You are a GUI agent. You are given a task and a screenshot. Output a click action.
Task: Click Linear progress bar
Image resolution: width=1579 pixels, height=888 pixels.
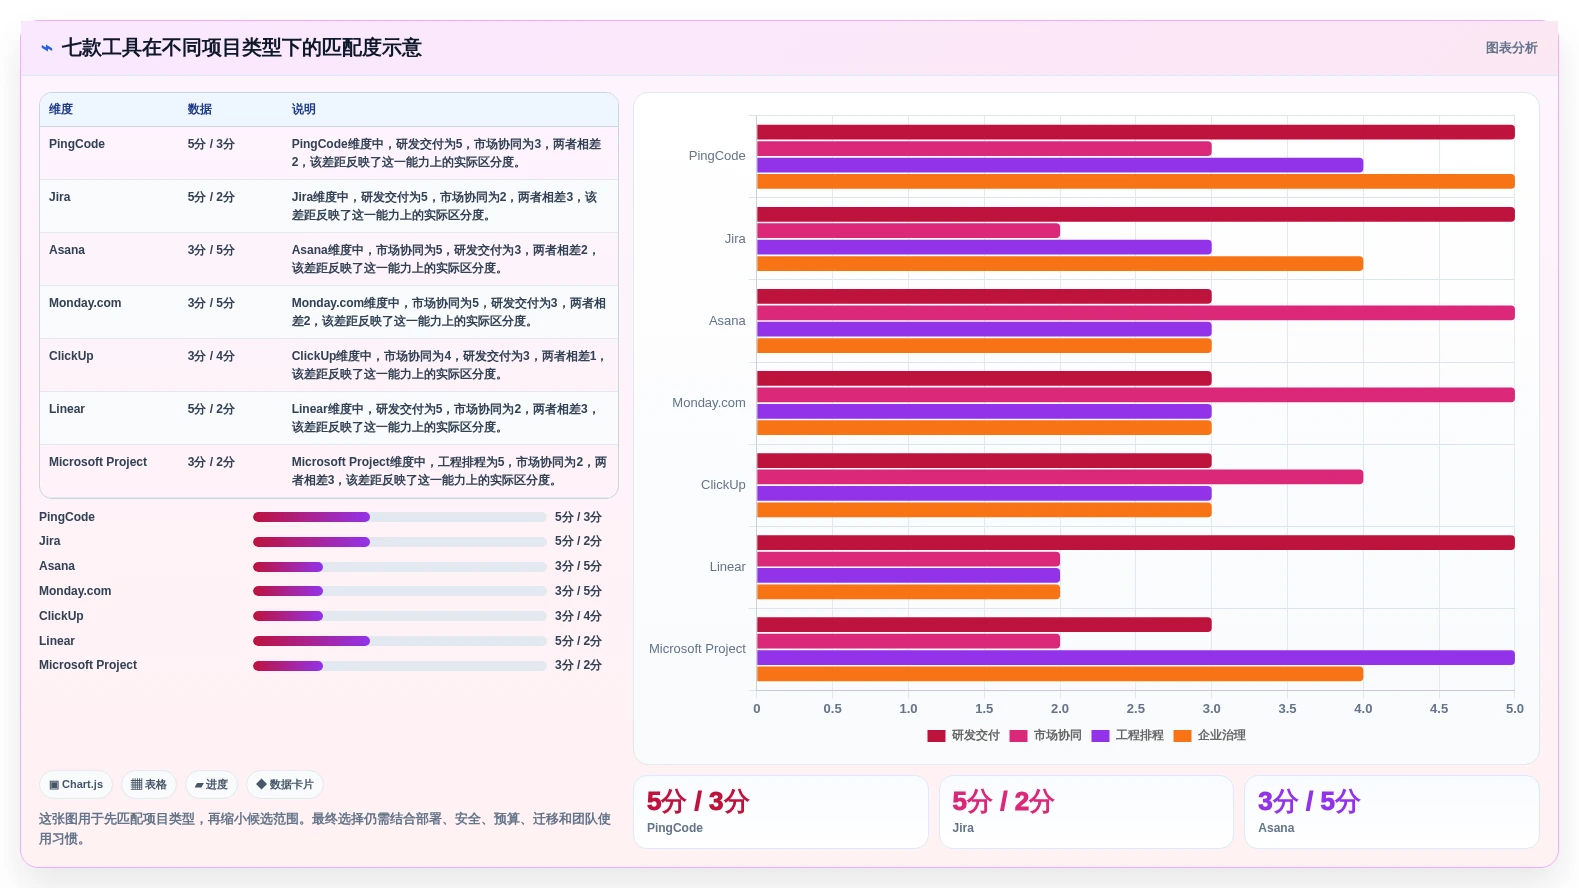click(399, 641)
